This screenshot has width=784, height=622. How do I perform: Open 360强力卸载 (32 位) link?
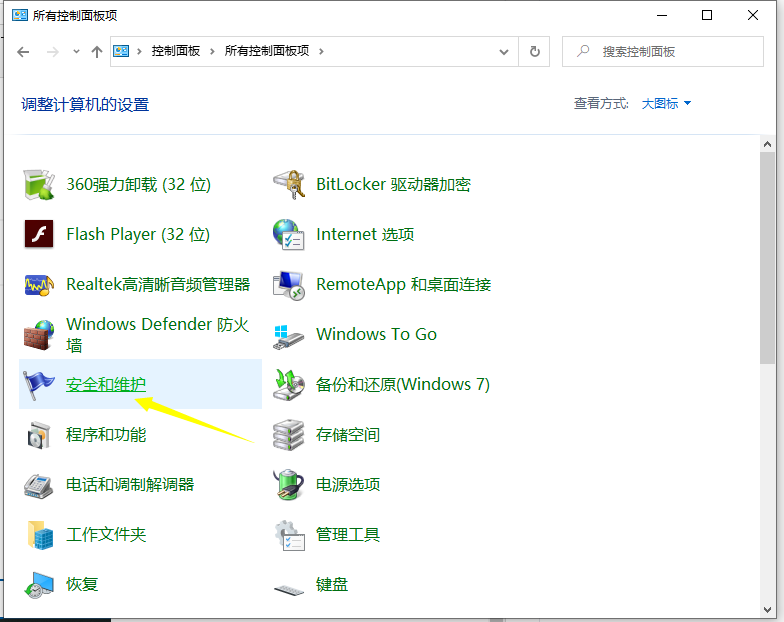pos(138,184)
